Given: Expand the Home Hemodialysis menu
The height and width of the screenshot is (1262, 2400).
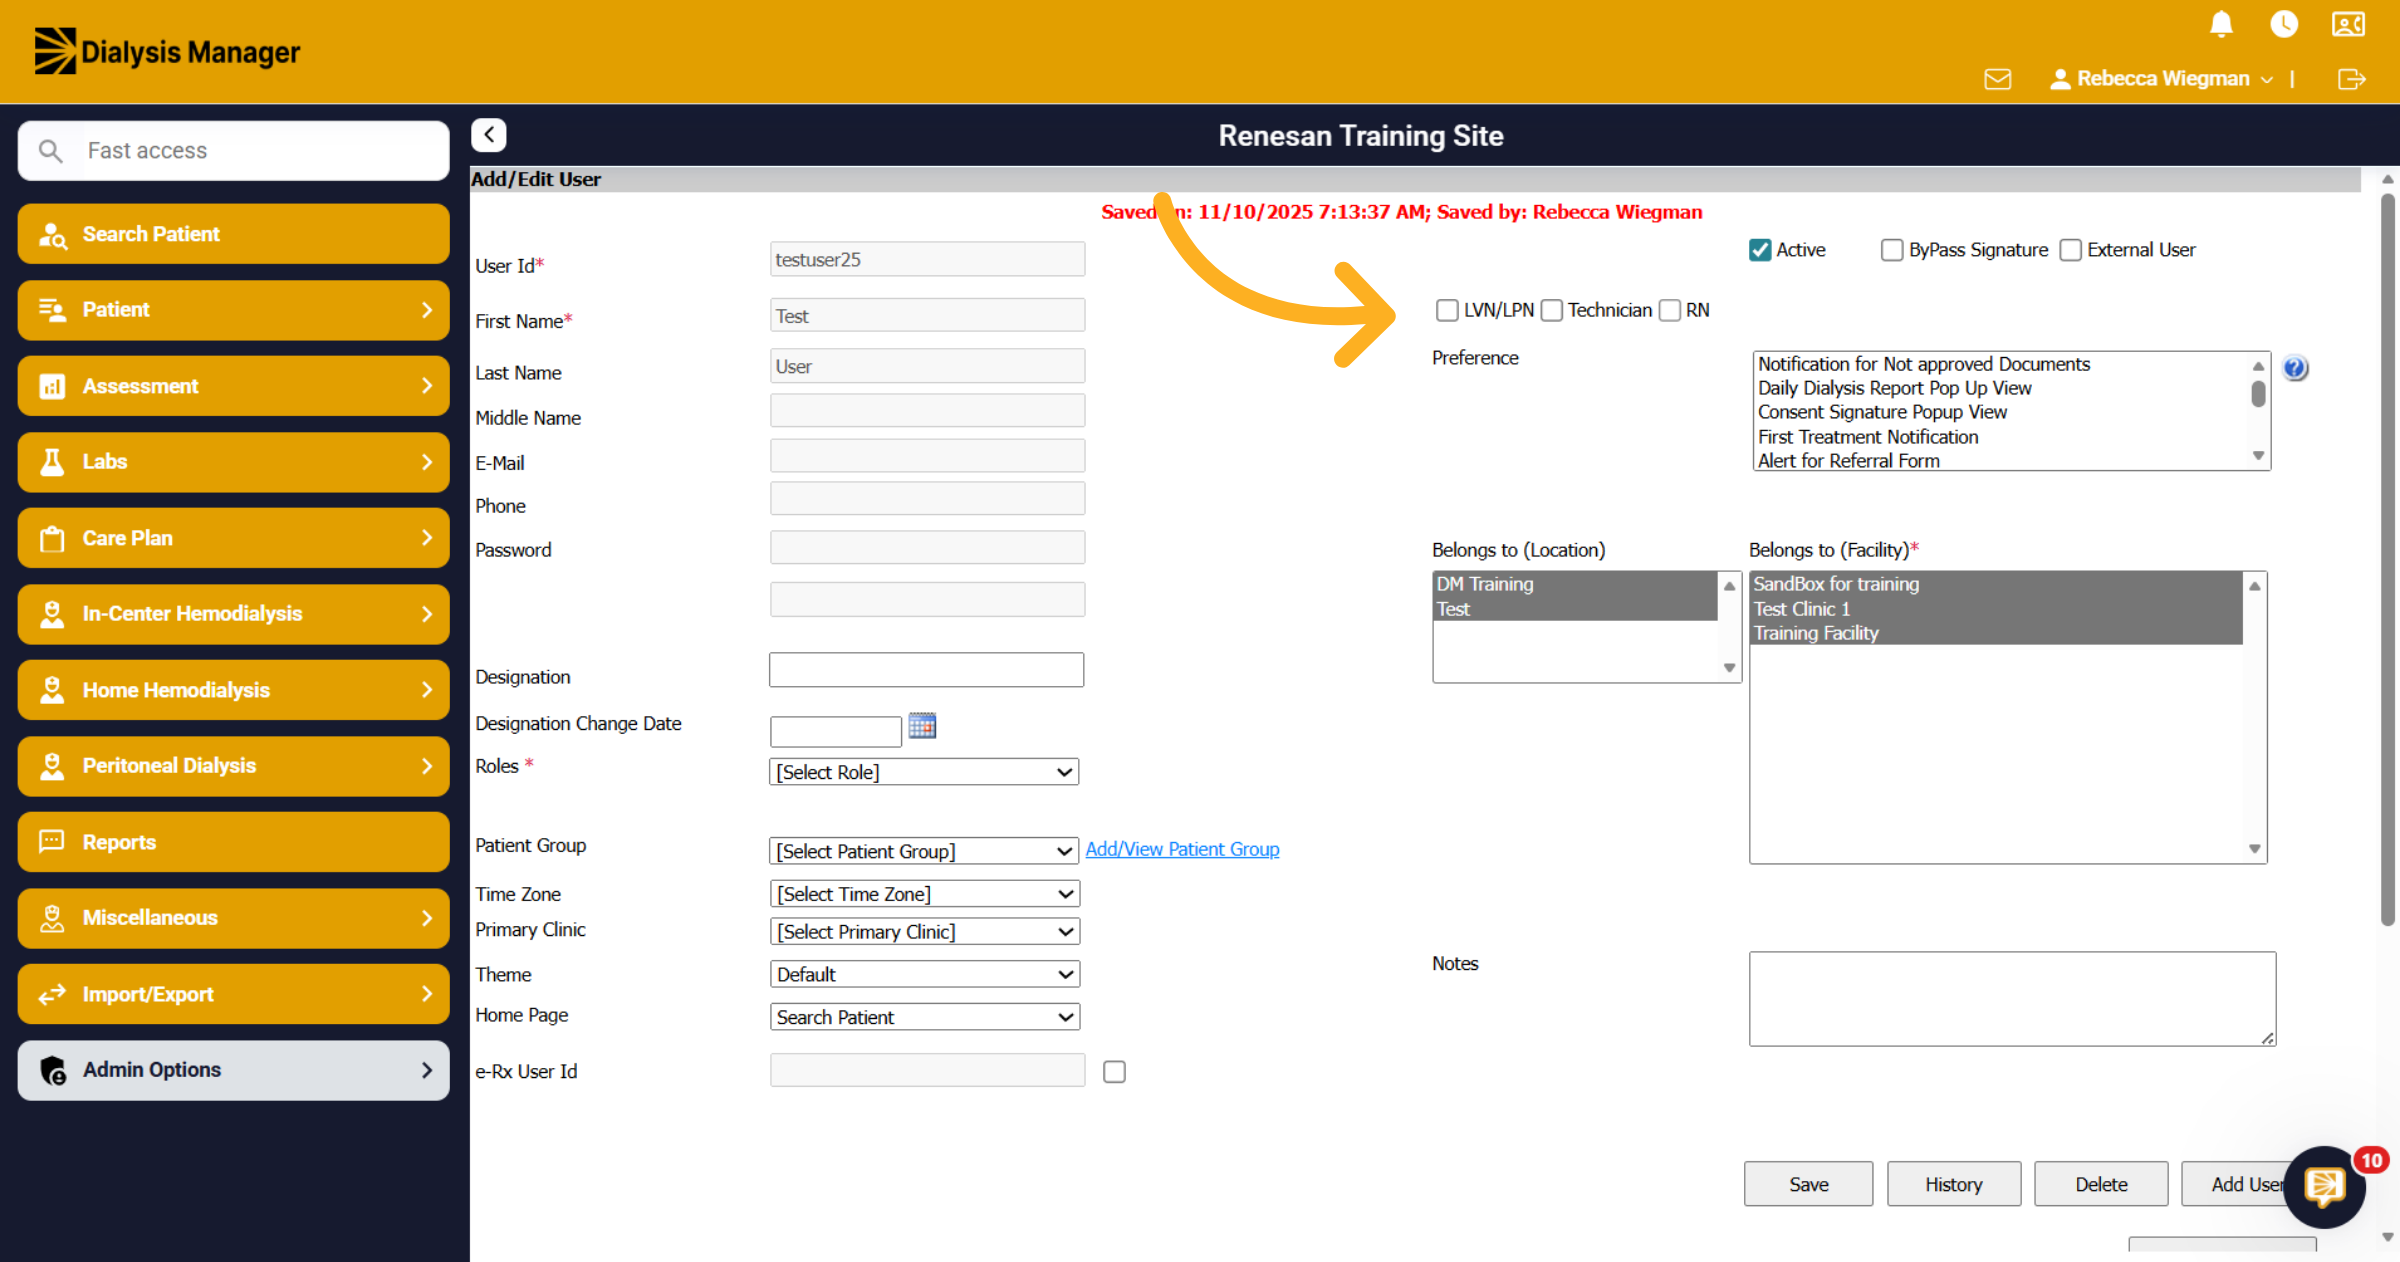Looking at the screenshot, I should (x=233, y=691).
